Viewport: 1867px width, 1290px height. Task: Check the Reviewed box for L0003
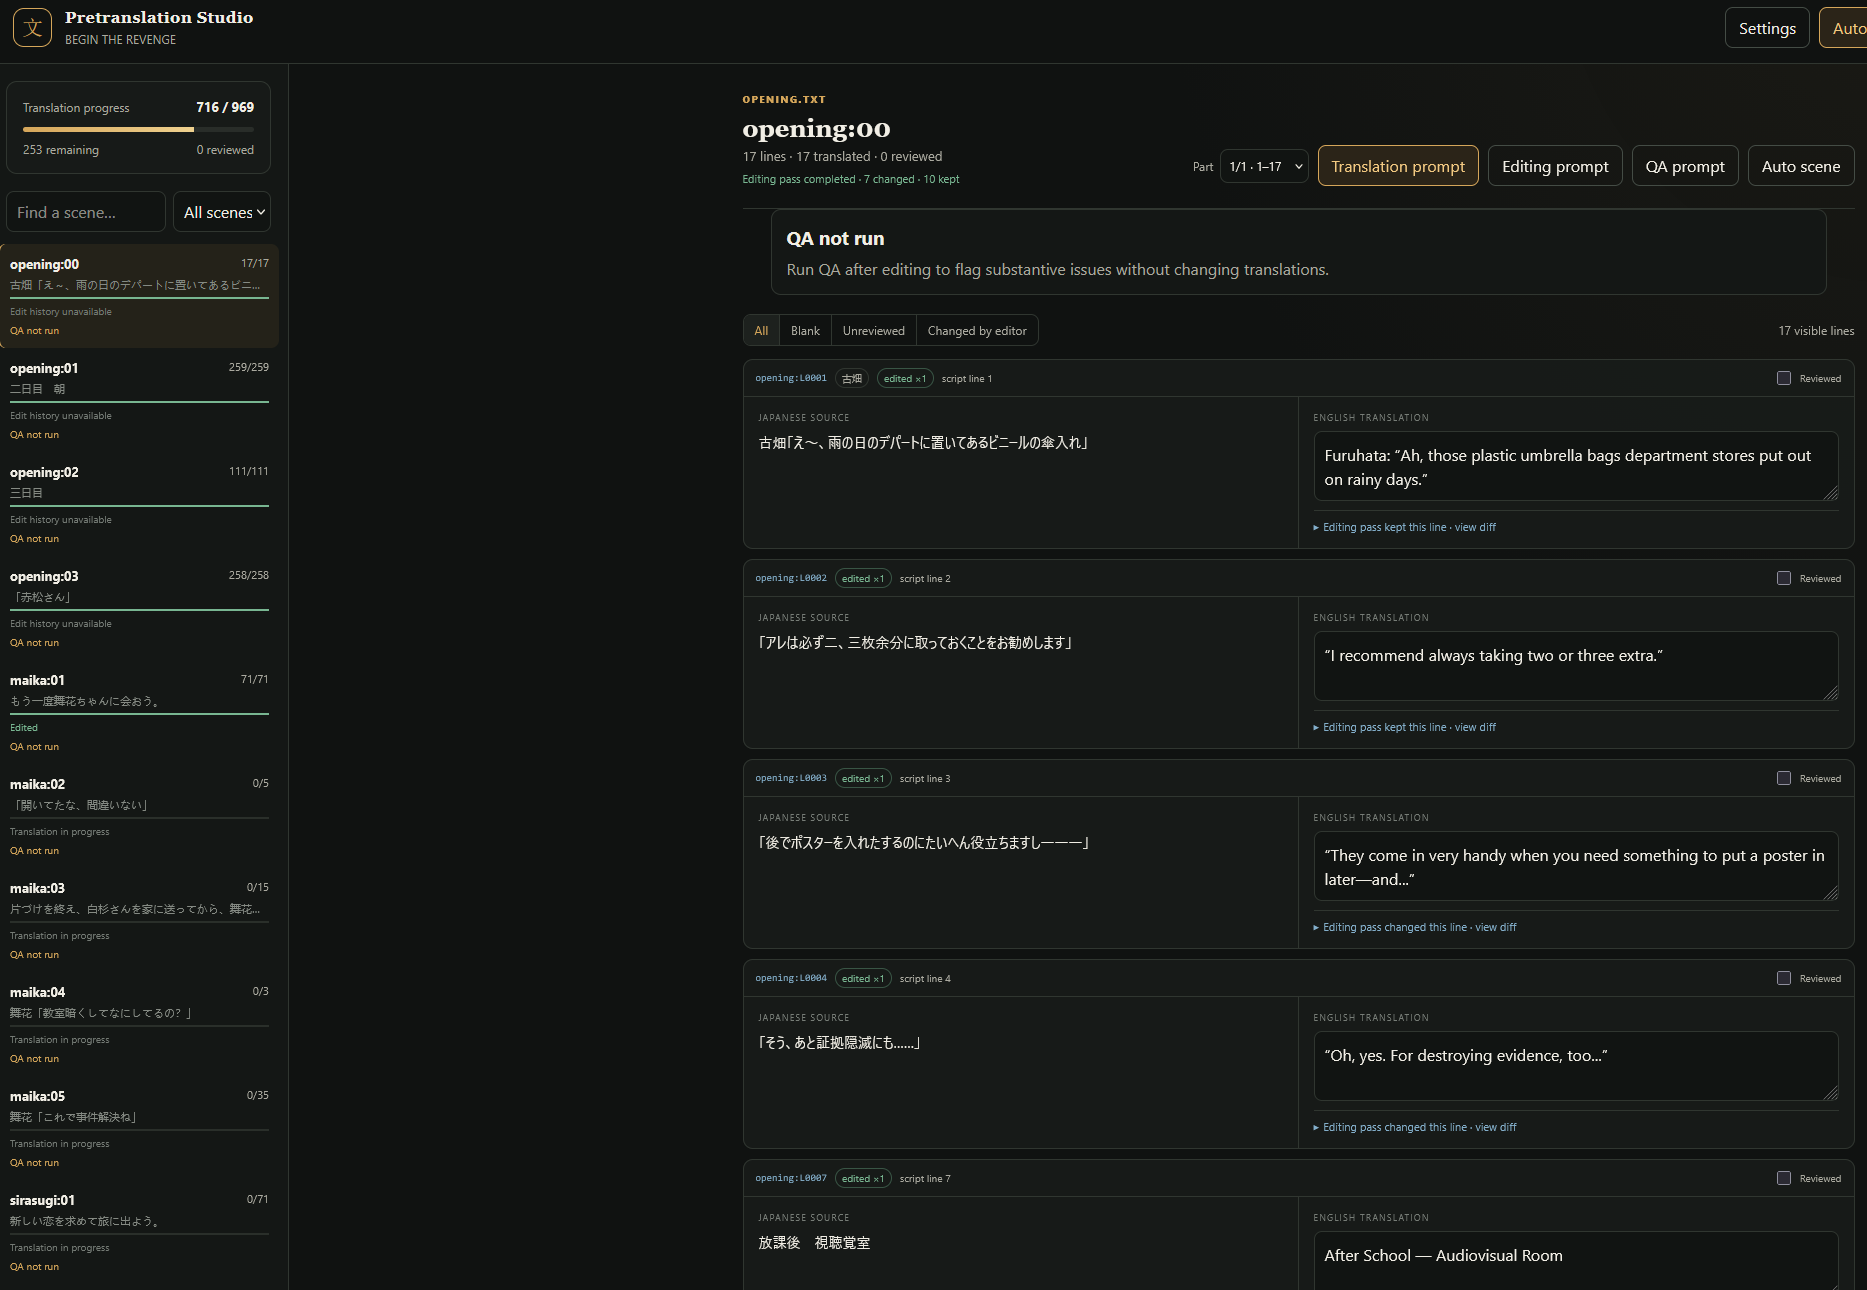click(x=1784, y=778)
